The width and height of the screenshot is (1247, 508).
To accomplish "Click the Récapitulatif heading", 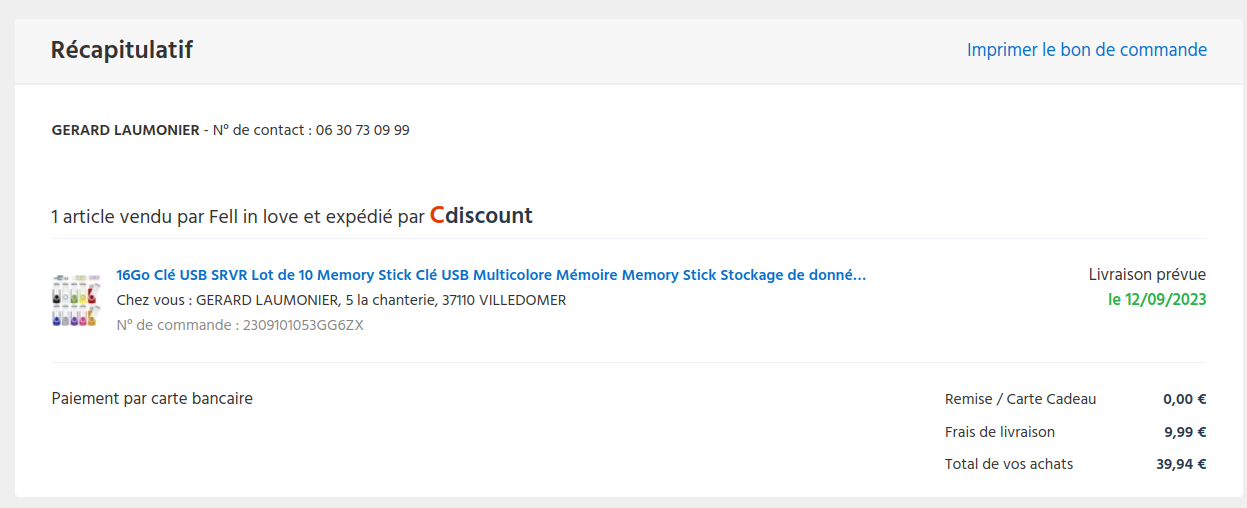I will pyautogui.click(x=122, y=50).
